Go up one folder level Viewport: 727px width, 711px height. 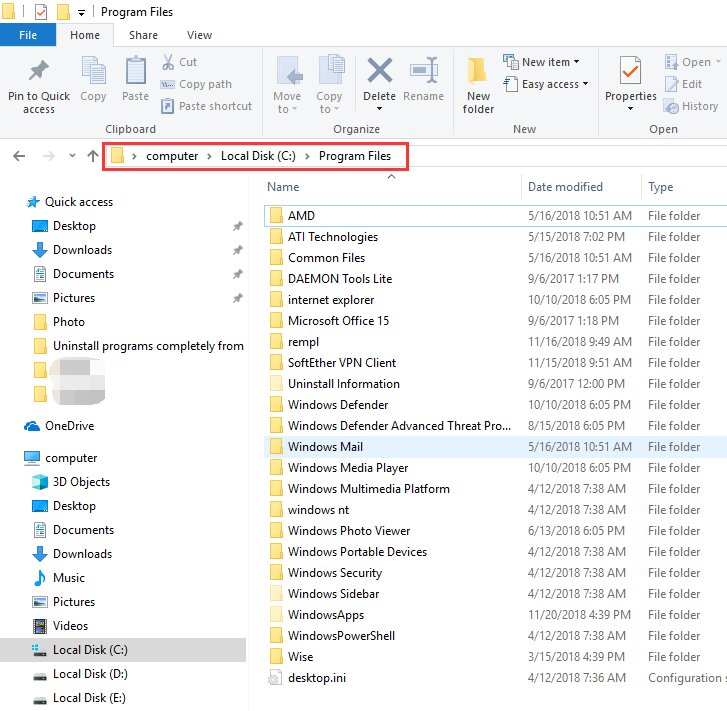click(x=93, y=156)
